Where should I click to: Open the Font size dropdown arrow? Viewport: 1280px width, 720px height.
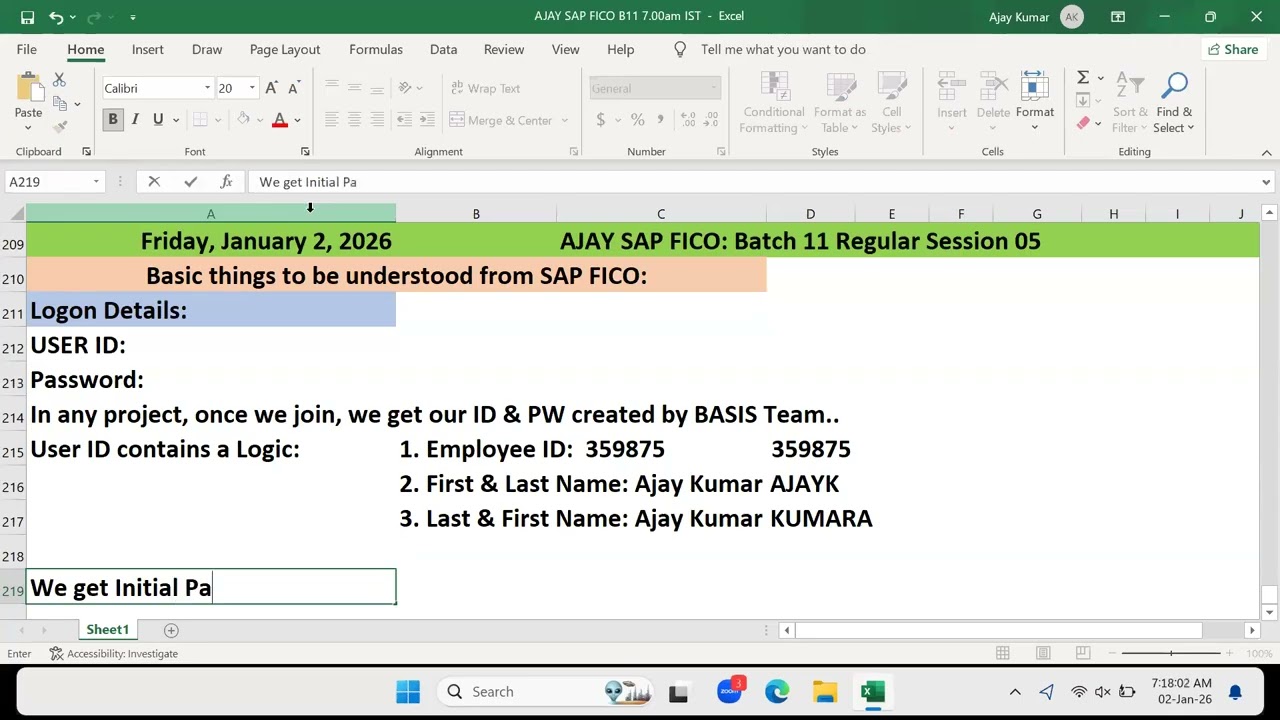pos(252,88)
